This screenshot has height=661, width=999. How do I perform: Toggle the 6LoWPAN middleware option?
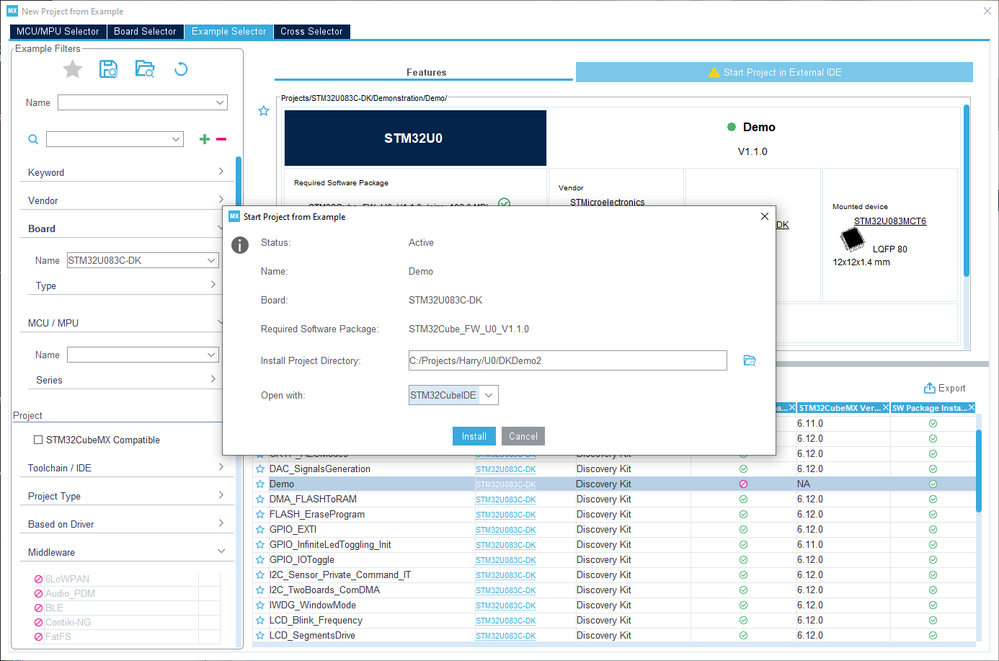click(x=38, y=579)
